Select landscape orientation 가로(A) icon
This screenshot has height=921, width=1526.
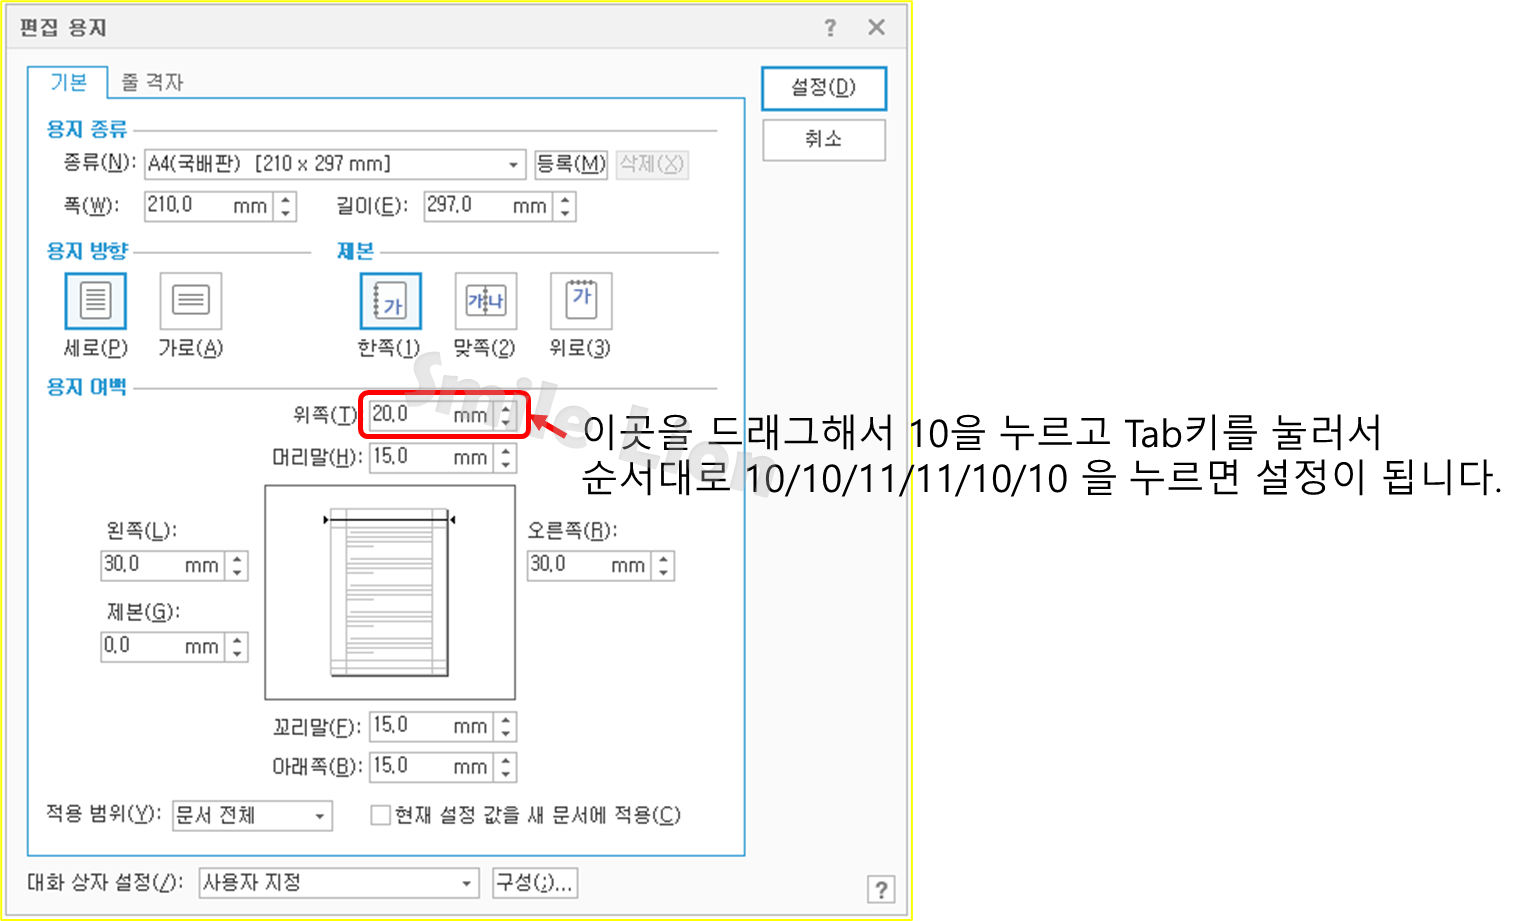click(190, 301)
